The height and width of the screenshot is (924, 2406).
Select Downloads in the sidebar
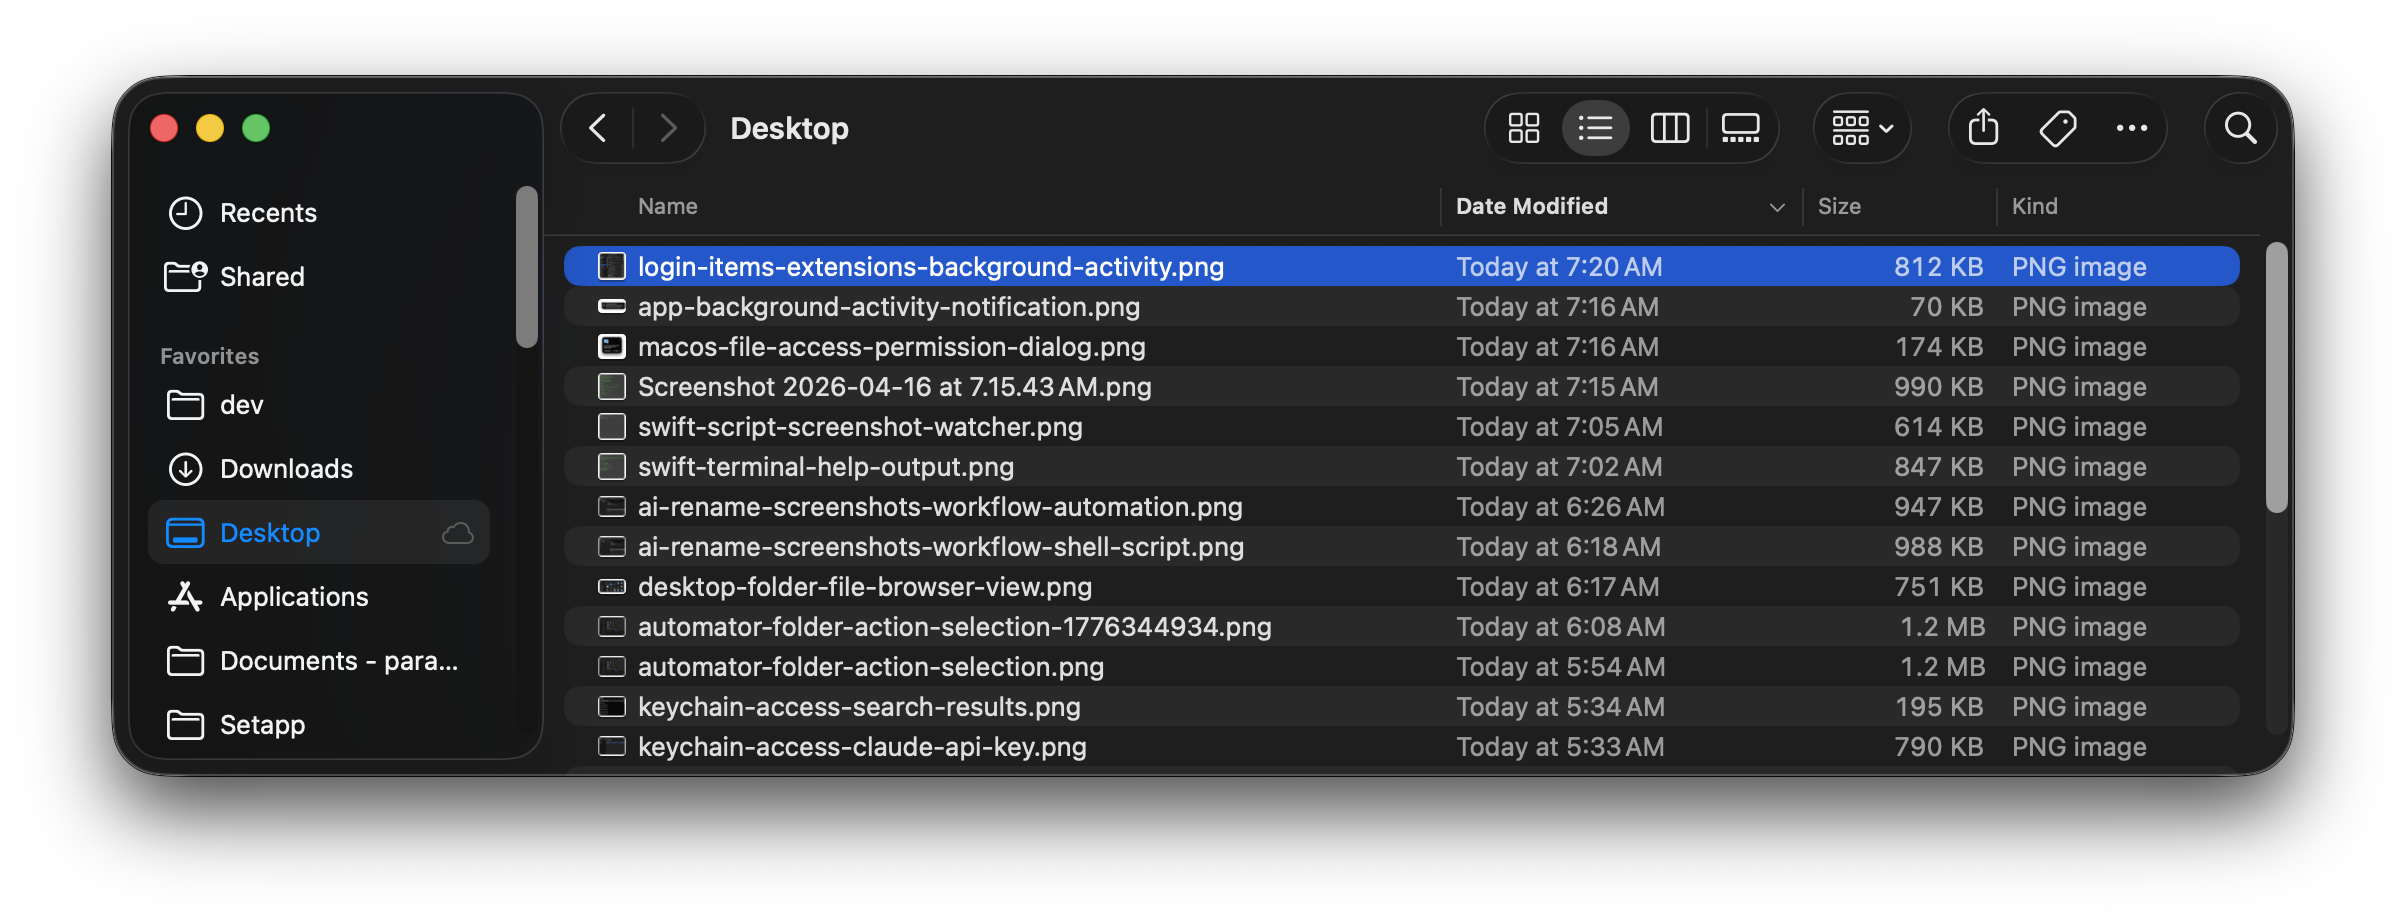285,468
